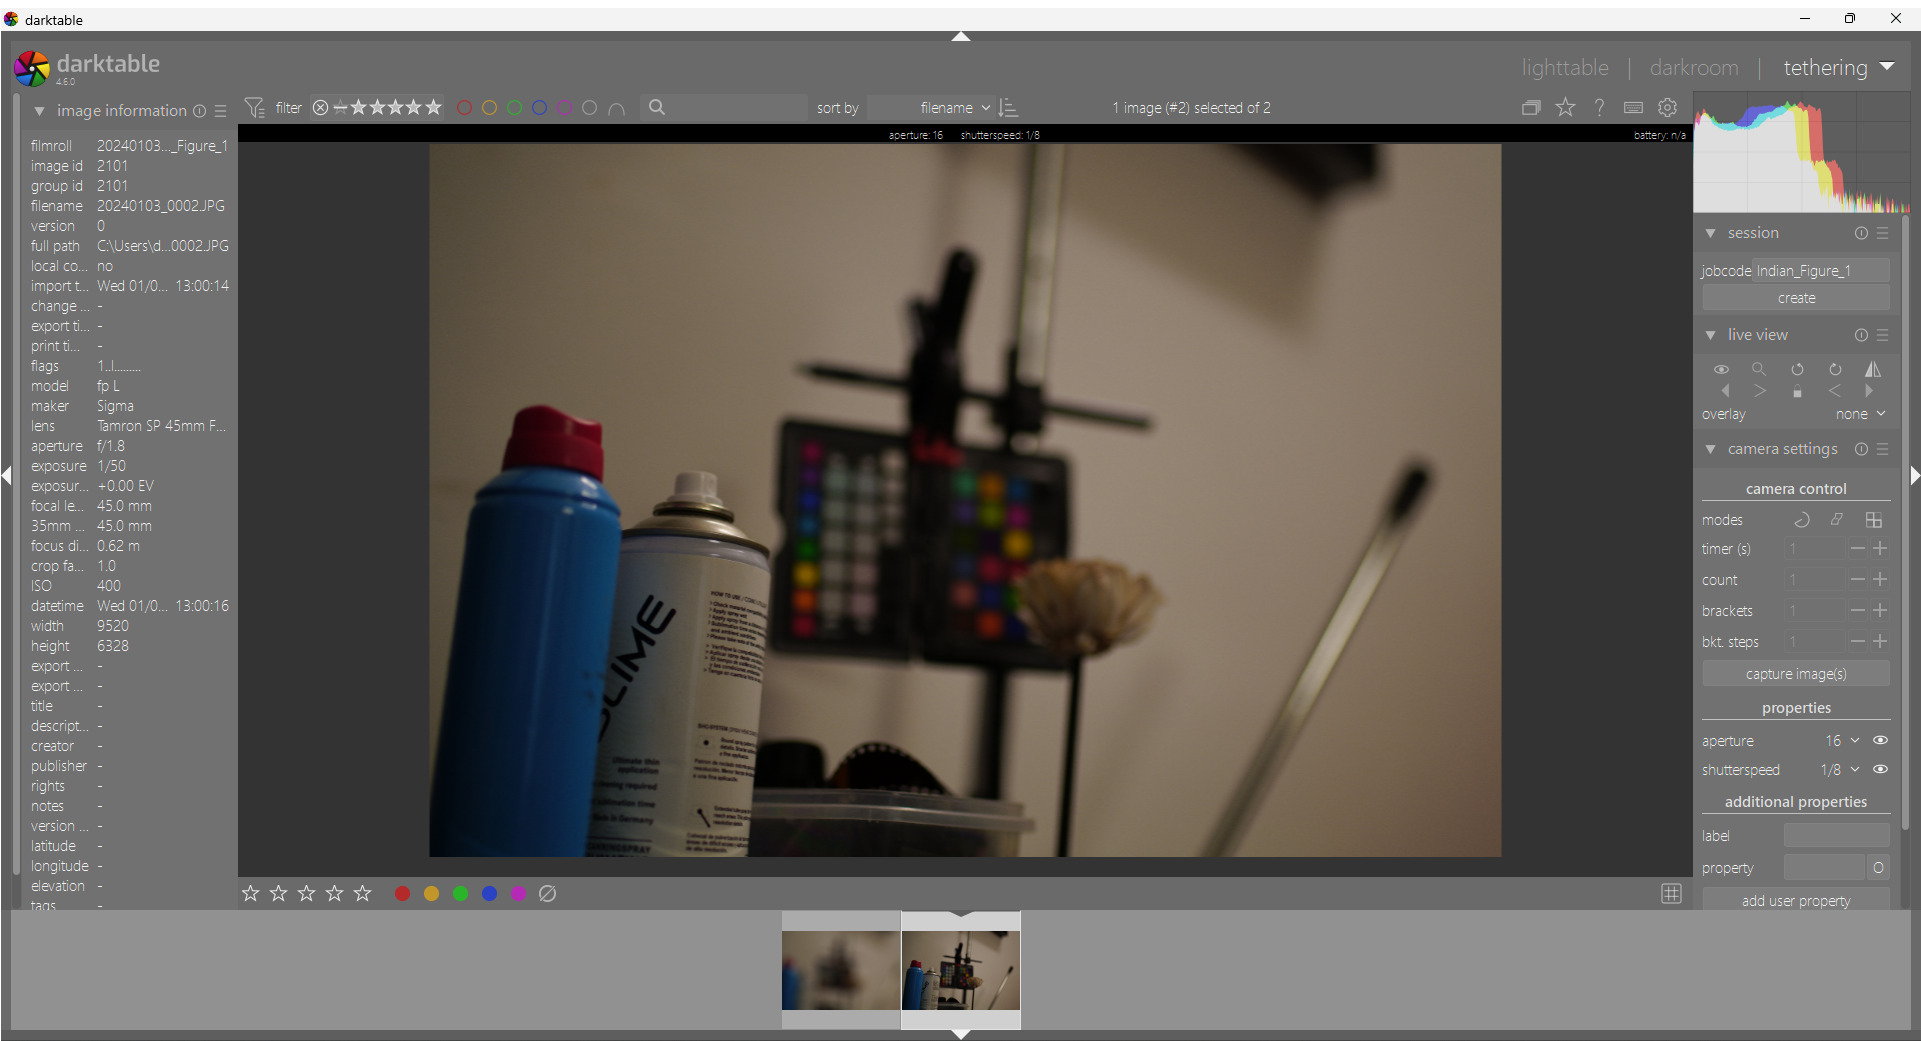Toggle the green color label filter
Screen dimensions: 1921x1041
tap(514, 108)
